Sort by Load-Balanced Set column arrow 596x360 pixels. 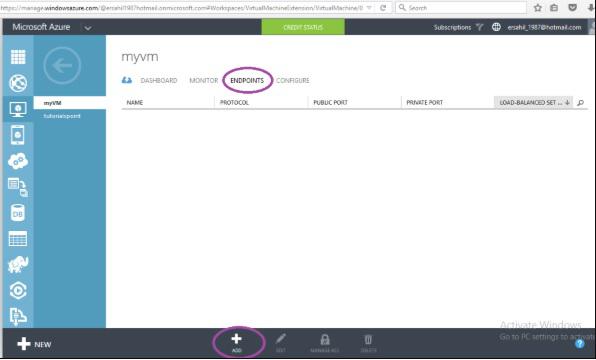(x=567, y=103)
